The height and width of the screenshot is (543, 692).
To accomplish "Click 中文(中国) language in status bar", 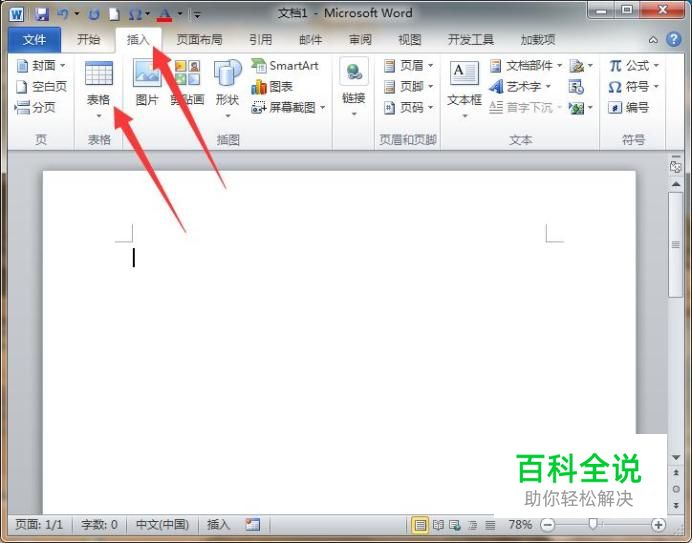I will coord(162,524).
